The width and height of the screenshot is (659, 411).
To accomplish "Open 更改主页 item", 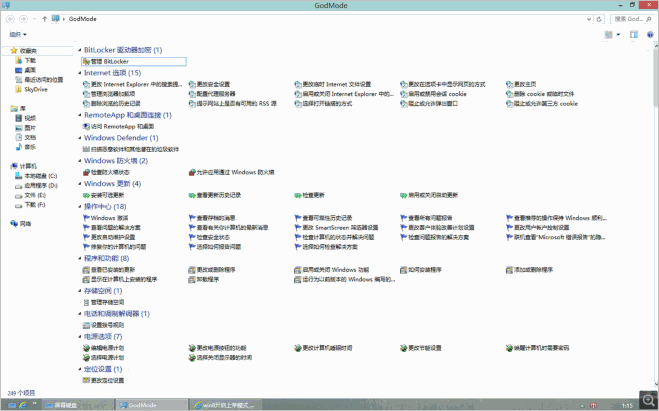I will pos(521,84).
